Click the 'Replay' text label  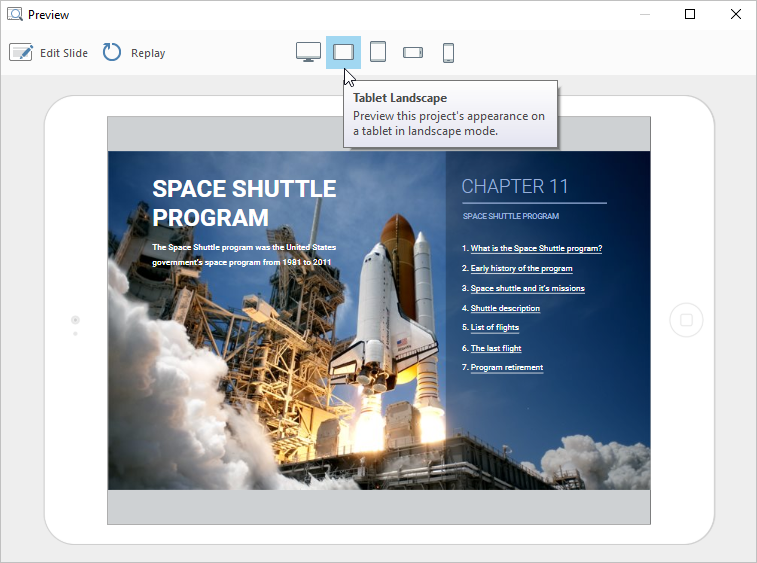(x=148, y=53)
